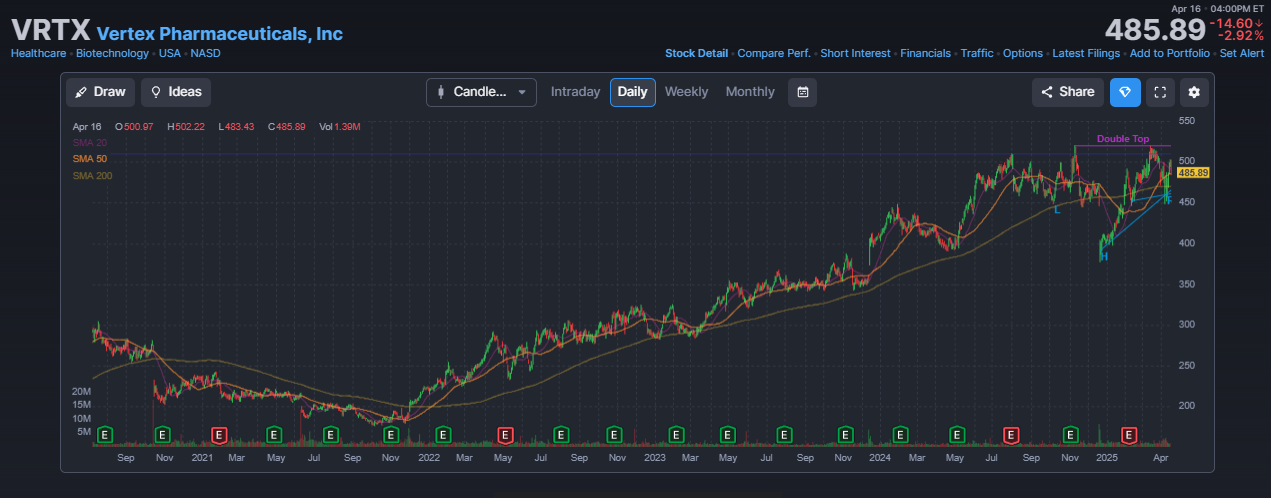Click the SMA 20 legend label
Screen dimensions: 1271x498
click(x=90, y=143)
